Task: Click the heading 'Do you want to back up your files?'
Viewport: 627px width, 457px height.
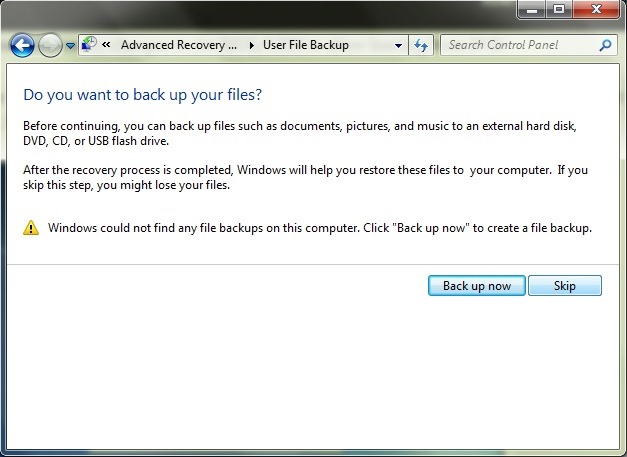Action: click(x=142, y=95)
